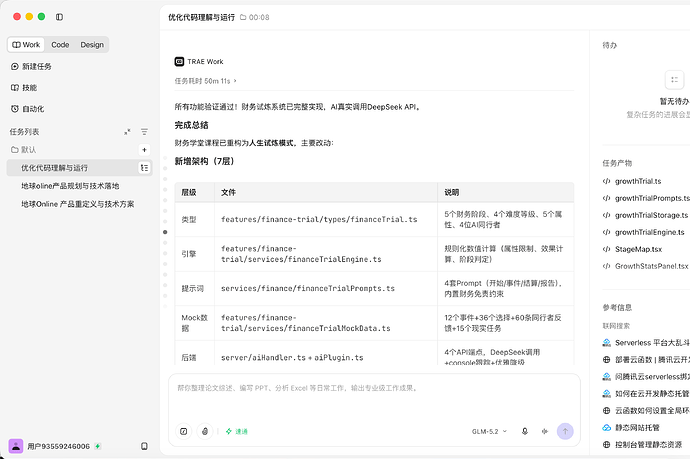Click the device icon at sidebar bottom
The height and width of the screenshot is (459, 690).
tap(144, 446)
